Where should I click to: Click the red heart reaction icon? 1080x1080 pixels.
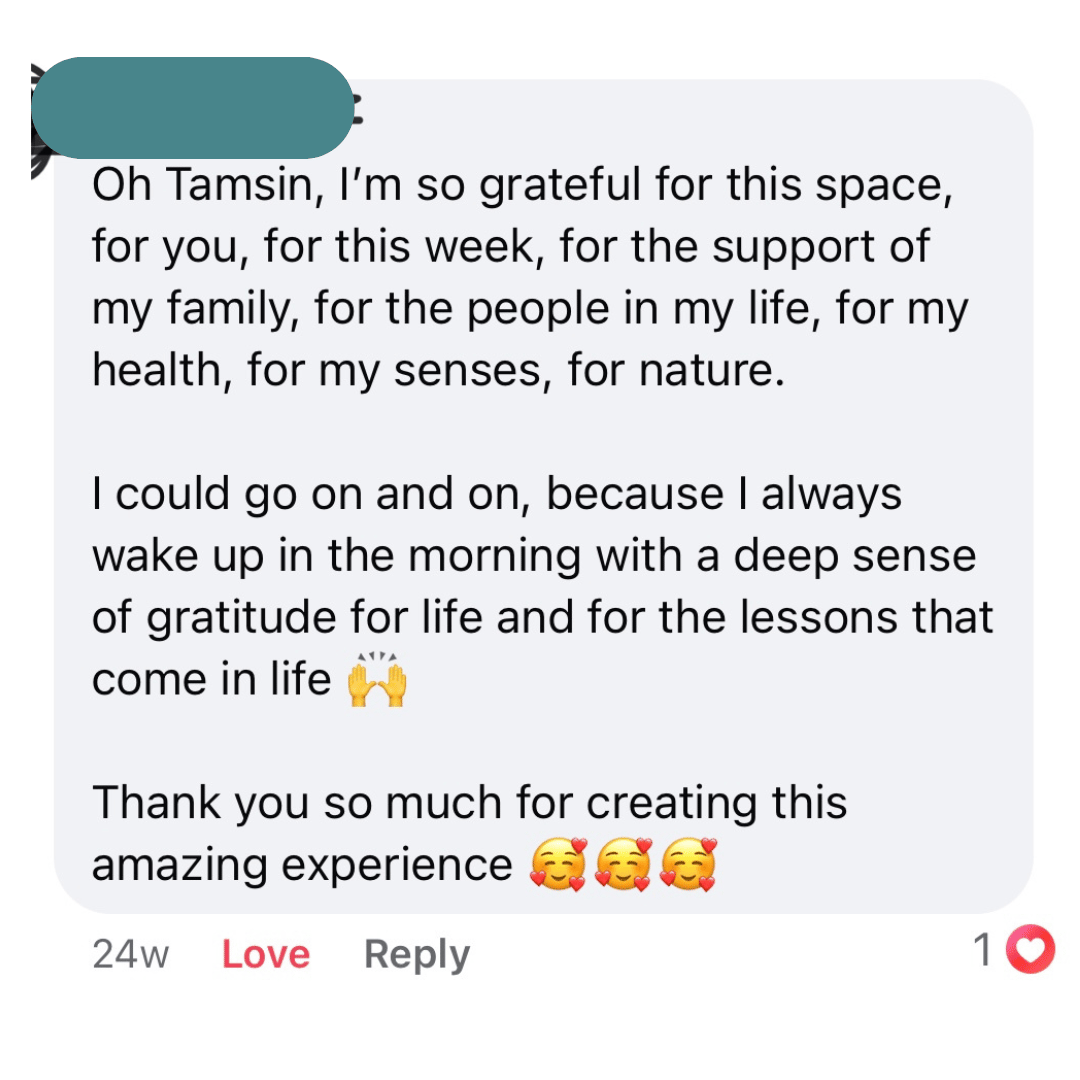(x=1029, y=951)
